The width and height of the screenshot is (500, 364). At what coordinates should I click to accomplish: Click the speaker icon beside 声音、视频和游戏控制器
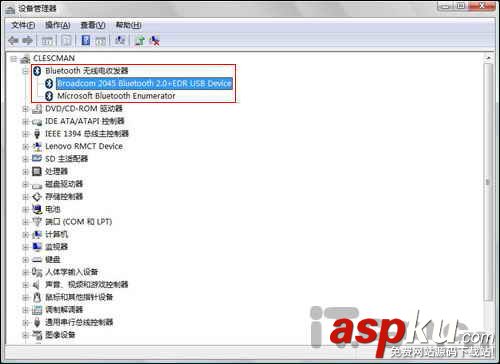37,285
